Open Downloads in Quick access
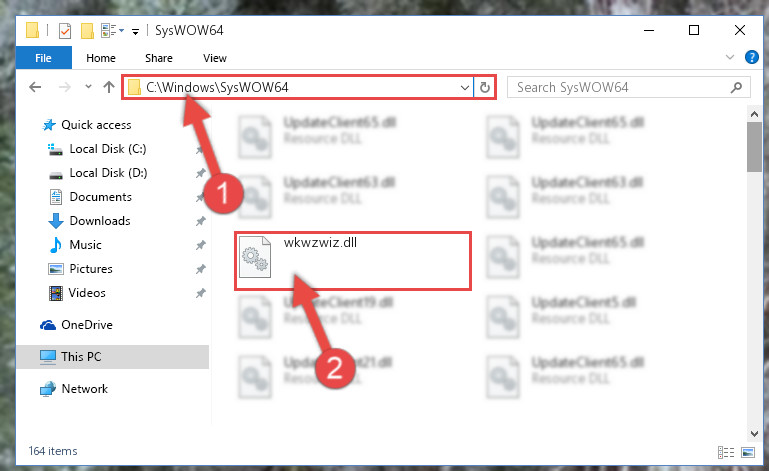The image size is (769, 471). point(100,221)
